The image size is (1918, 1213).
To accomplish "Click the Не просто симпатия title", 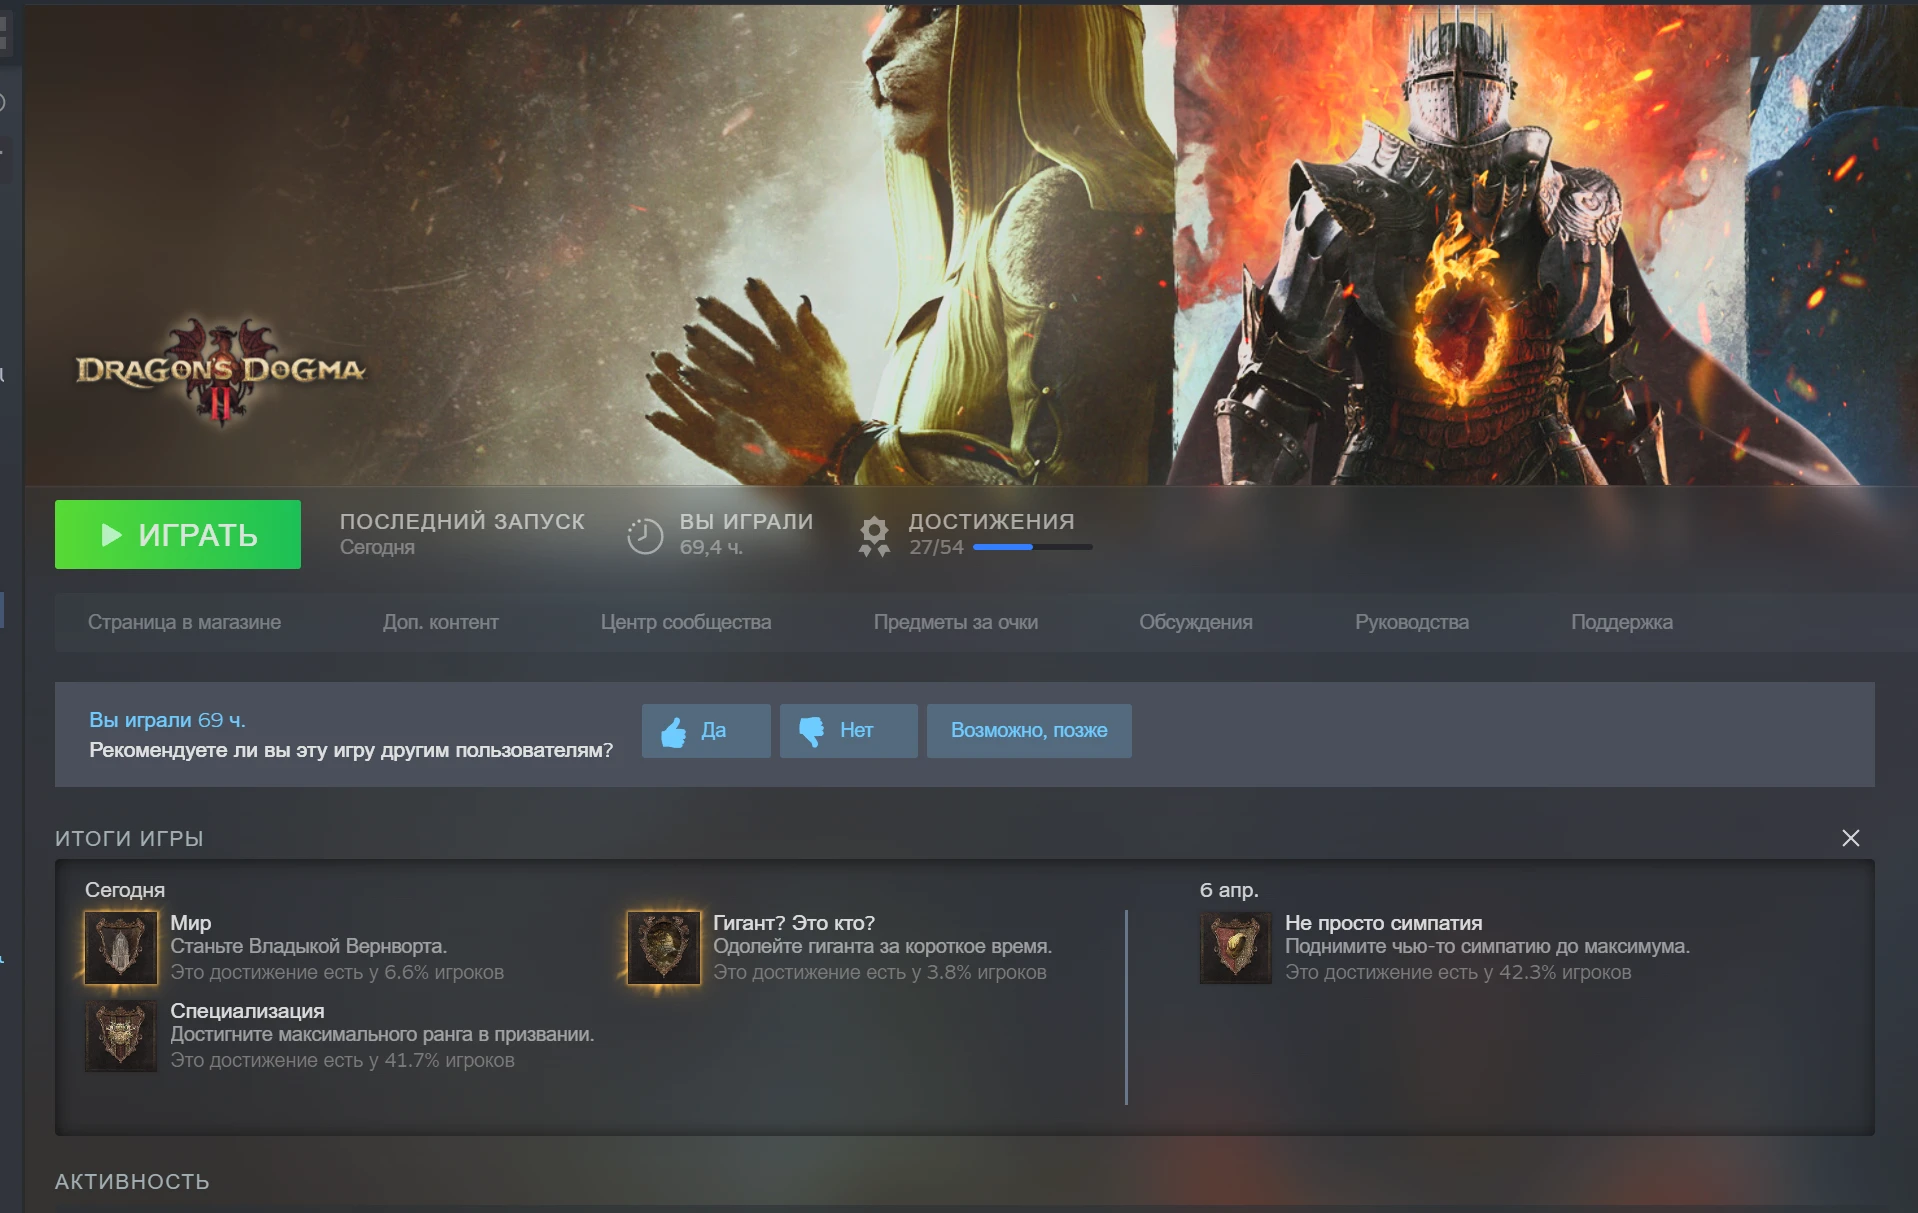I will pyautogui.click(x=1384, y=923).
